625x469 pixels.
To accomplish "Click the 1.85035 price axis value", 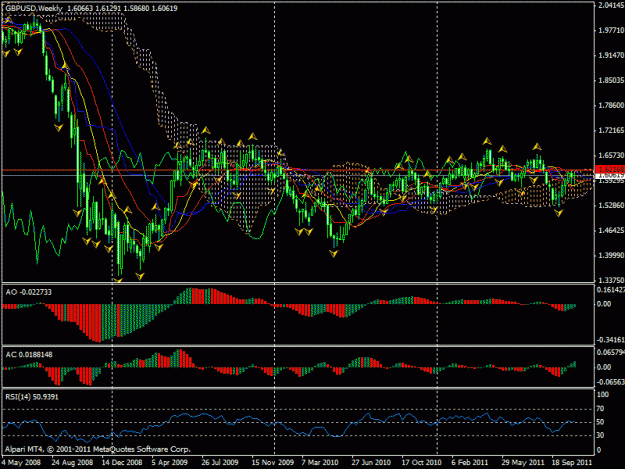I will click(x=611, y=80).
